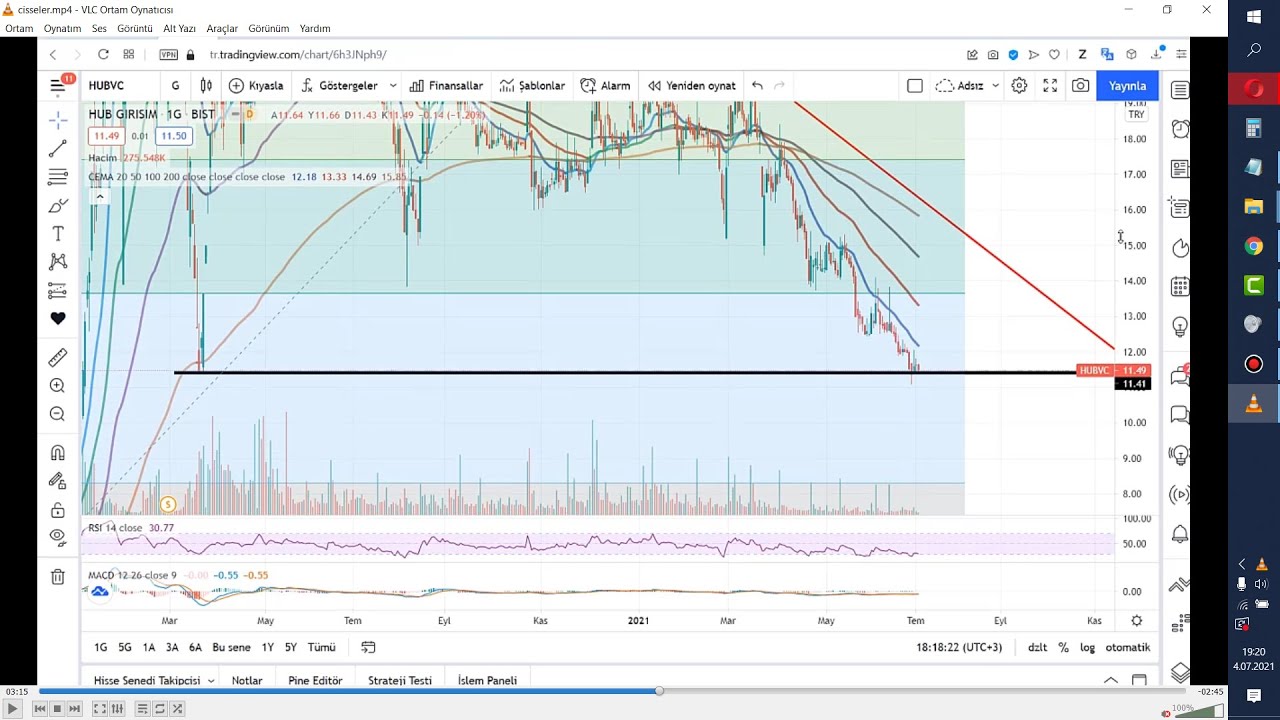Reload the browser page
This screenshot has width=1280, height=720.
(x=103, y=54)
